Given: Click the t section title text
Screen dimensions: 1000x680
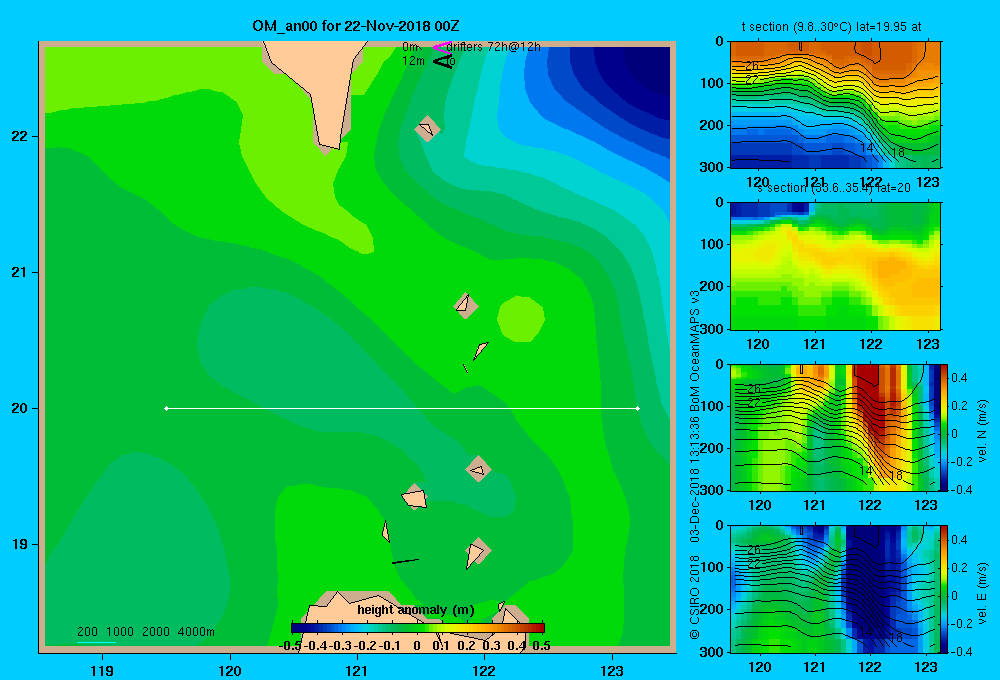Looking at the screenshot, I should 831,27.
